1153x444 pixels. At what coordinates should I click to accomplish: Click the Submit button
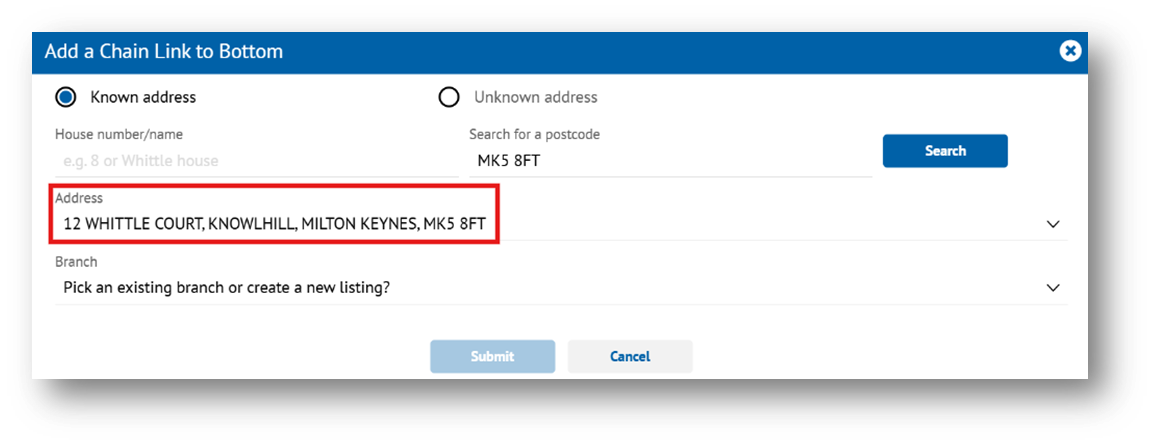click(x=493, y=357)
